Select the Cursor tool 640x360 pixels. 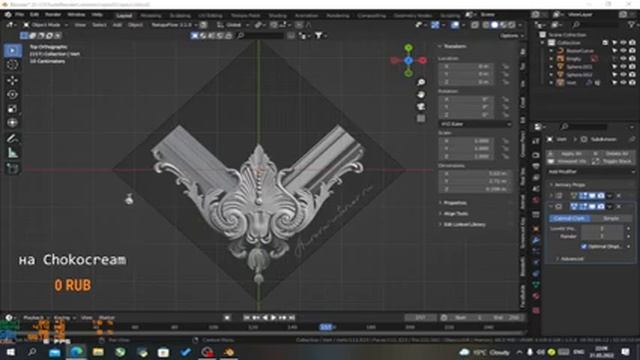tap(13, 65)
